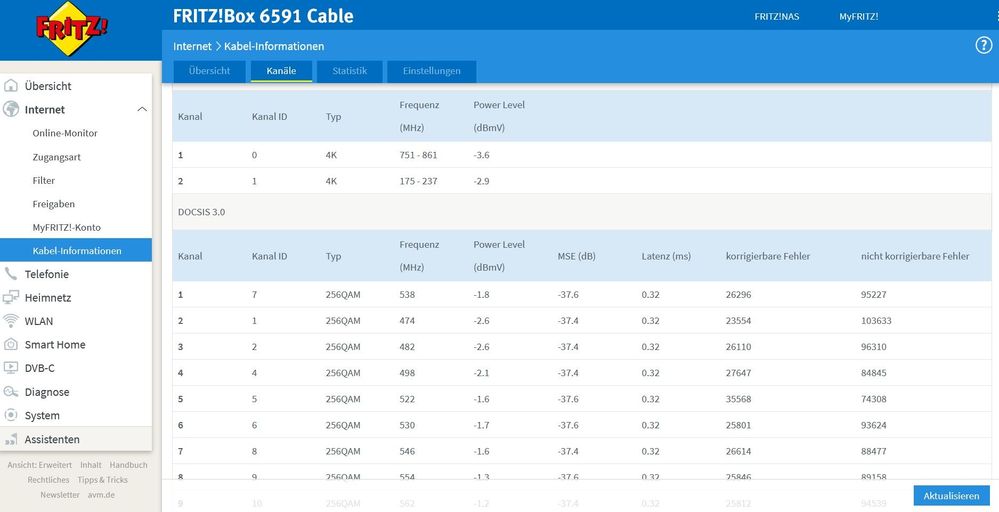The width and height of the screenshot is (999, 512).
Task: Open DVB-C menu
Action: (40, 368)
